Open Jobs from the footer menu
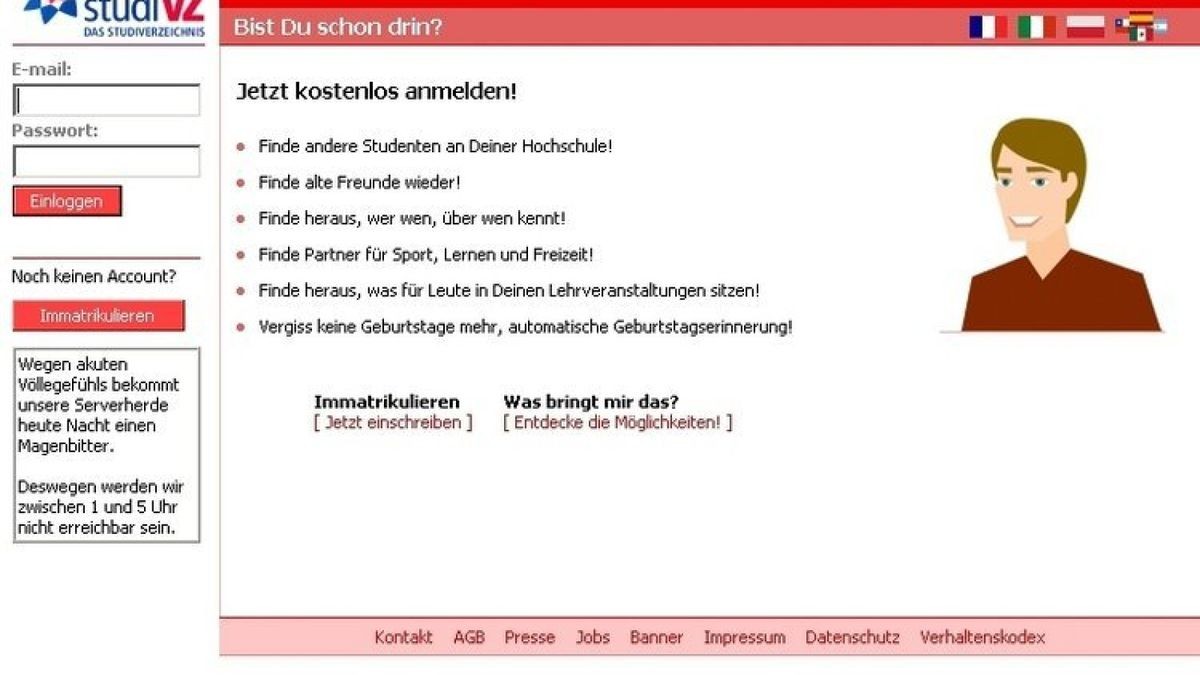1200x675 pixels. point(593,637)
